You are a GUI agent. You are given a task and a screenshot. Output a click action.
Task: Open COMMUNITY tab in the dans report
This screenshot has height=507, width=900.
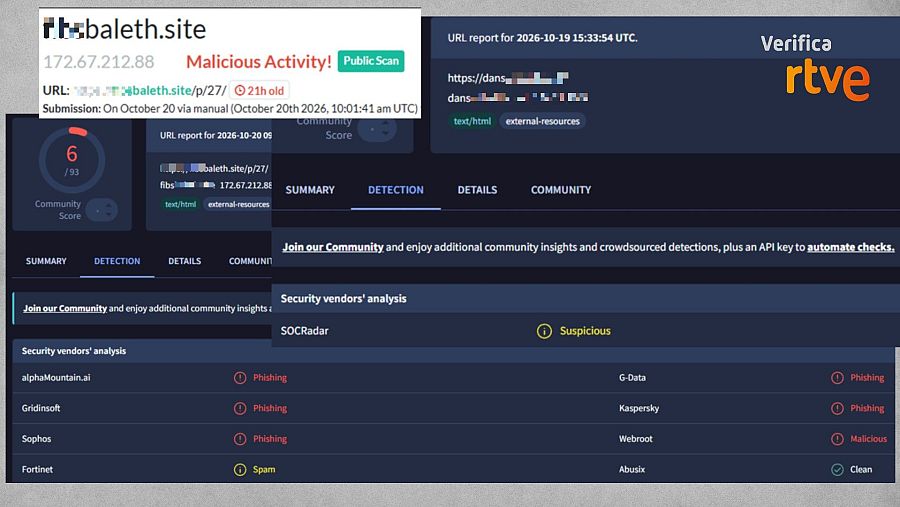[x=561, y=190]
